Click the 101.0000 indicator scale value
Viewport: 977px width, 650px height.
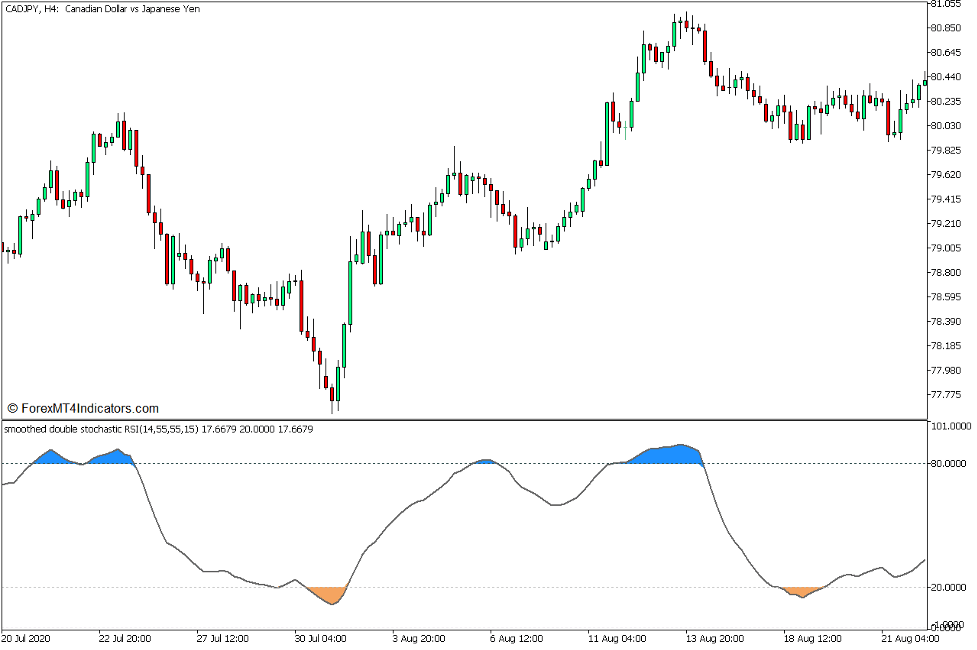pyautogui.click(x=948, y=424)
